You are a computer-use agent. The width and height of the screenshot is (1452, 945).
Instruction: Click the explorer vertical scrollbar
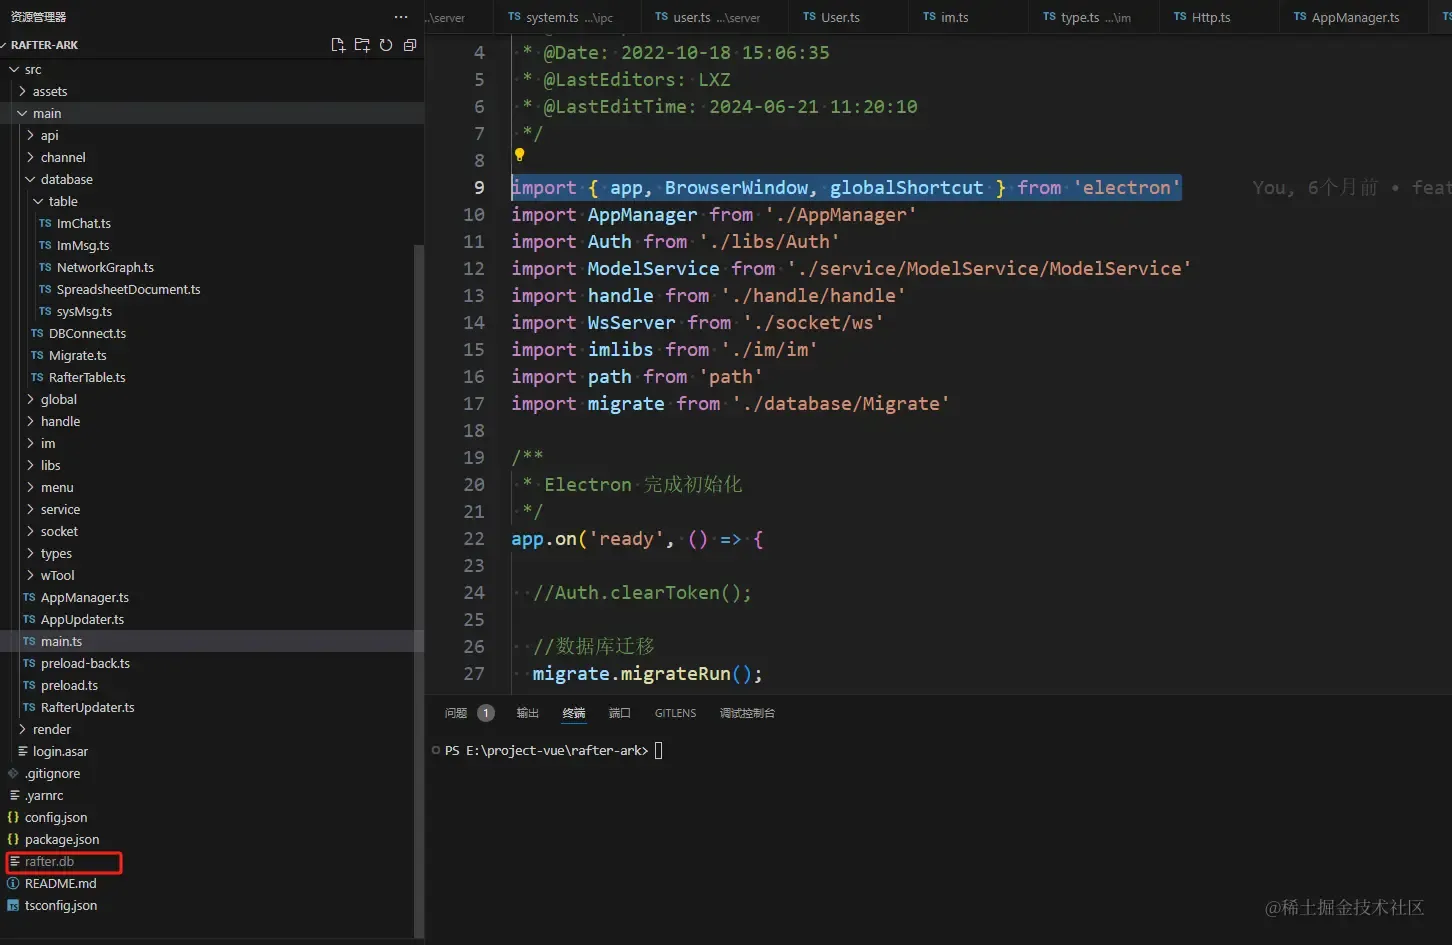click(419, 590)
